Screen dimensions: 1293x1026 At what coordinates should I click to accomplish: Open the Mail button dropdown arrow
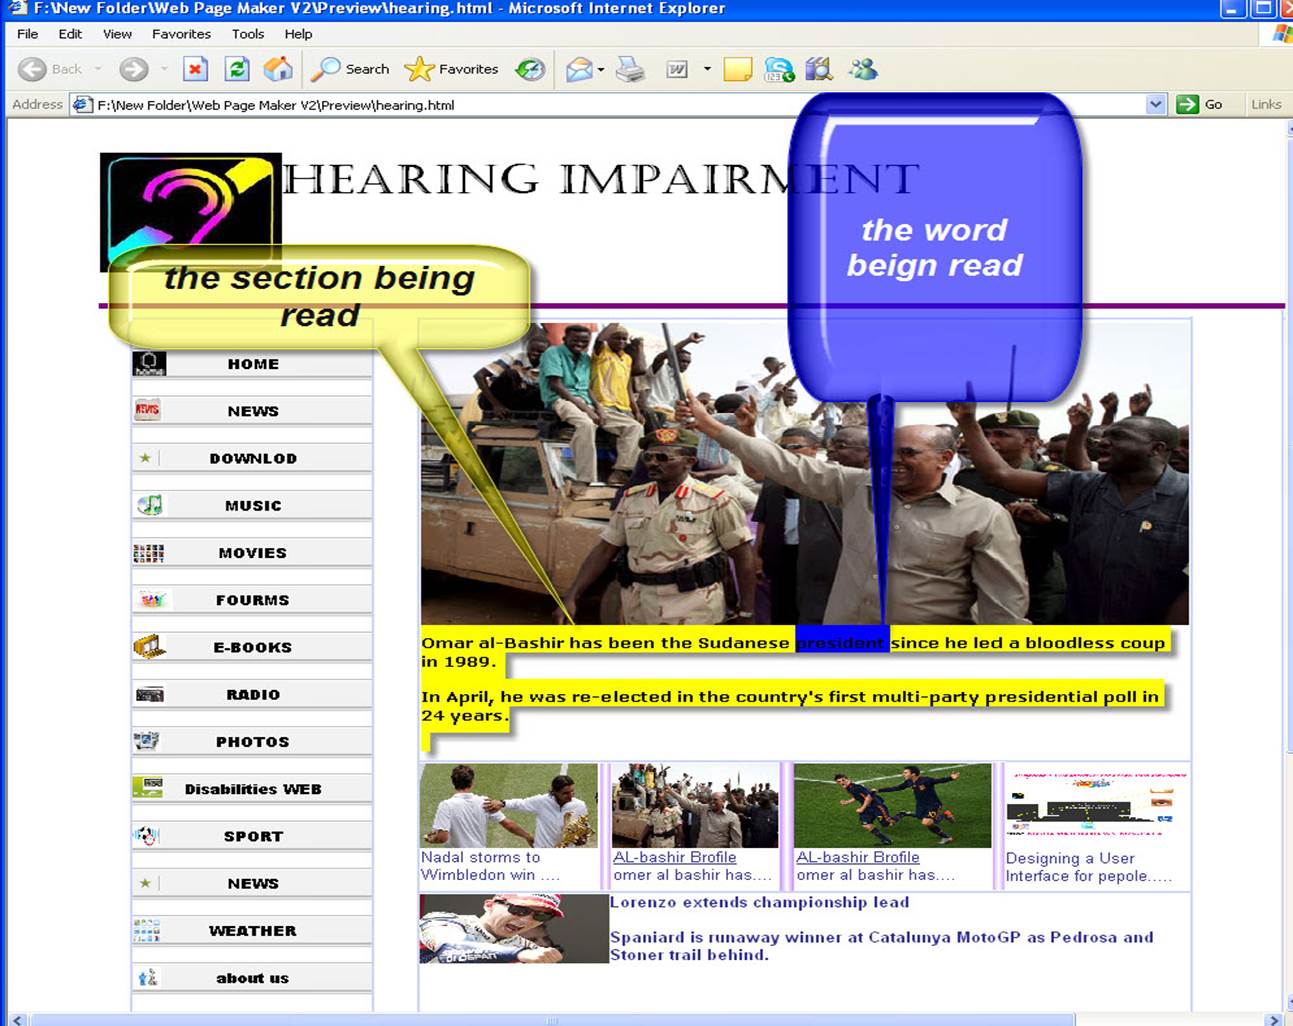tap(601, 70)
